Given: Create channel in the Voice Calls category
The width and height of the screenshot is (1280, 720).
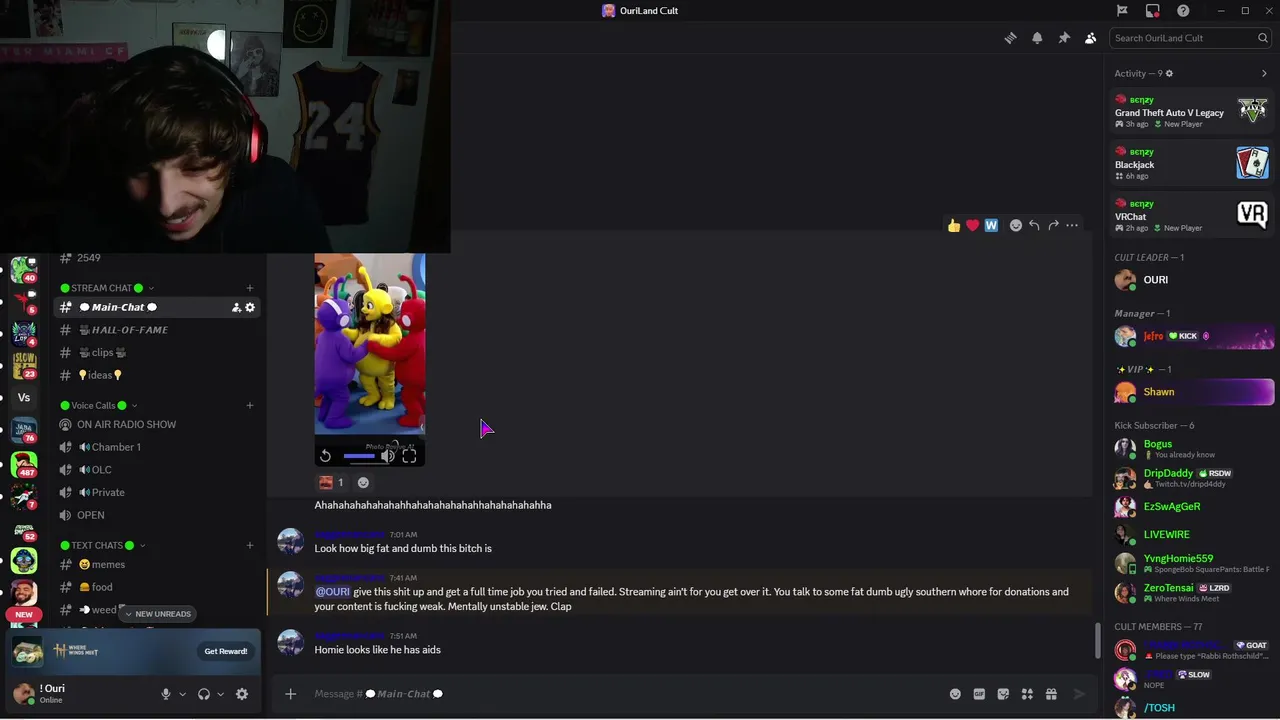Looking at the screenshot, I should click(250, 405).
